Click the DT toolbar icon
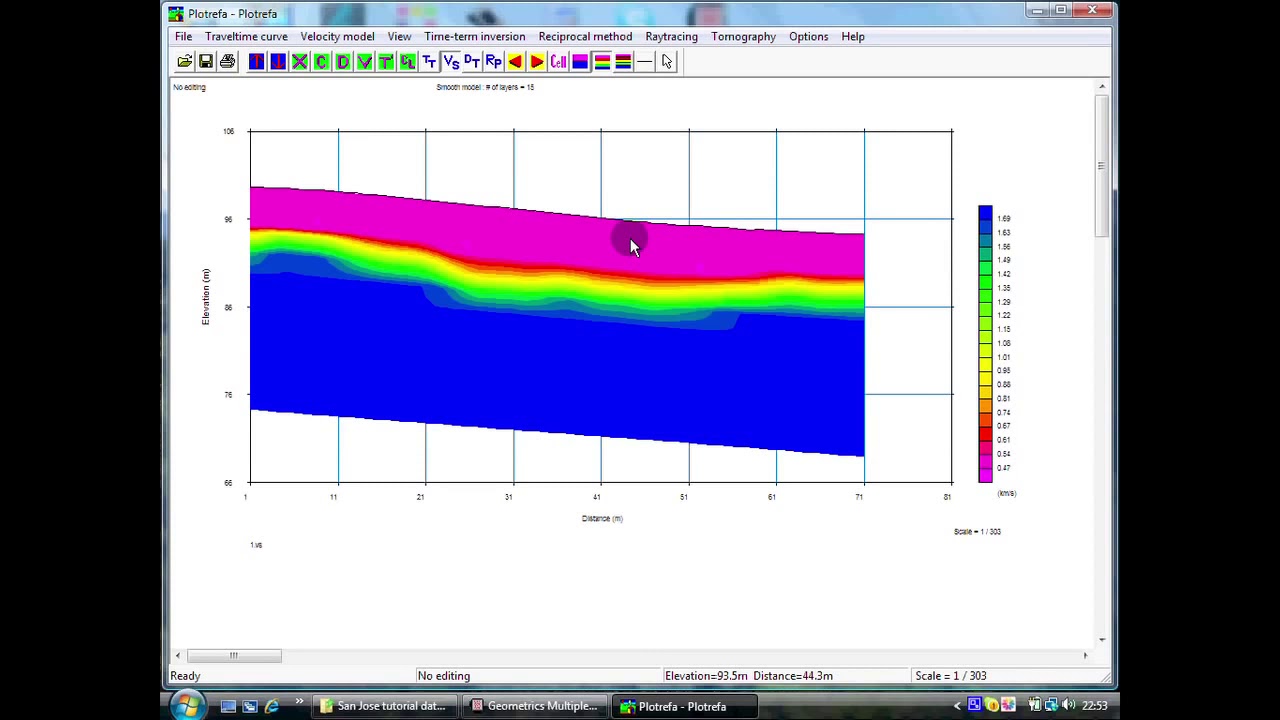 (472, 62)
